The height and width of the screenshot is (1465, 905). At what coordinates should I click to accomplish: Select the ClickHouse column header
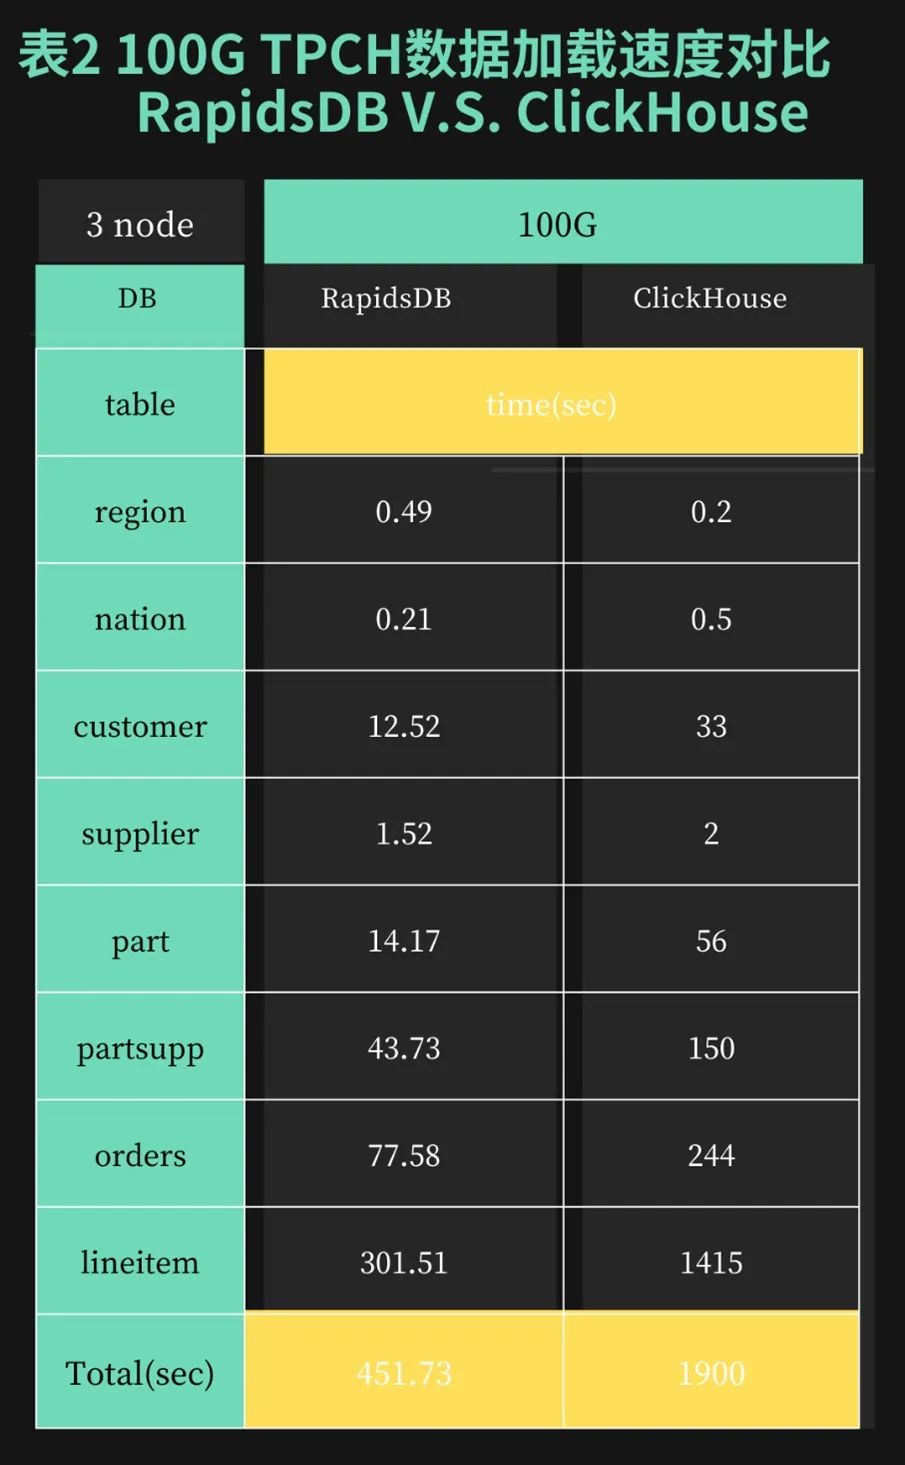point(710,299)
